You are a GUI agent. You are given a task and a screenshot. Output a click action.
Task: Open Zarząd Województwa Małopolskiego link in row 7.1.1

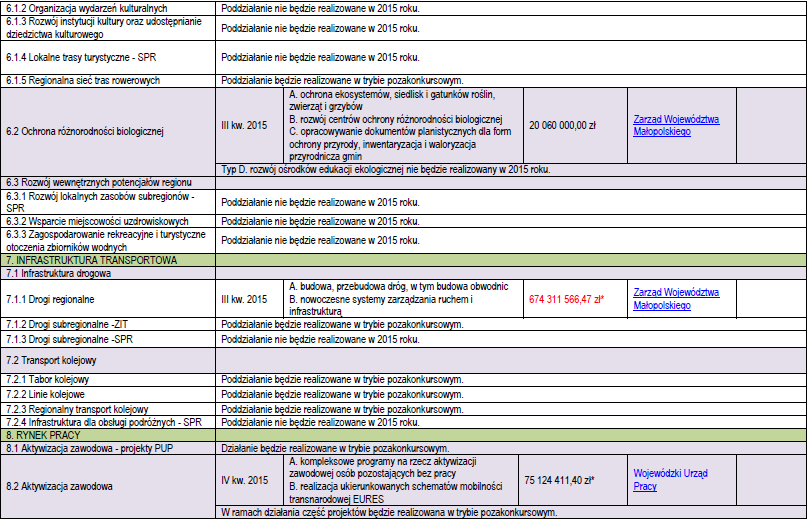(676, 299)
